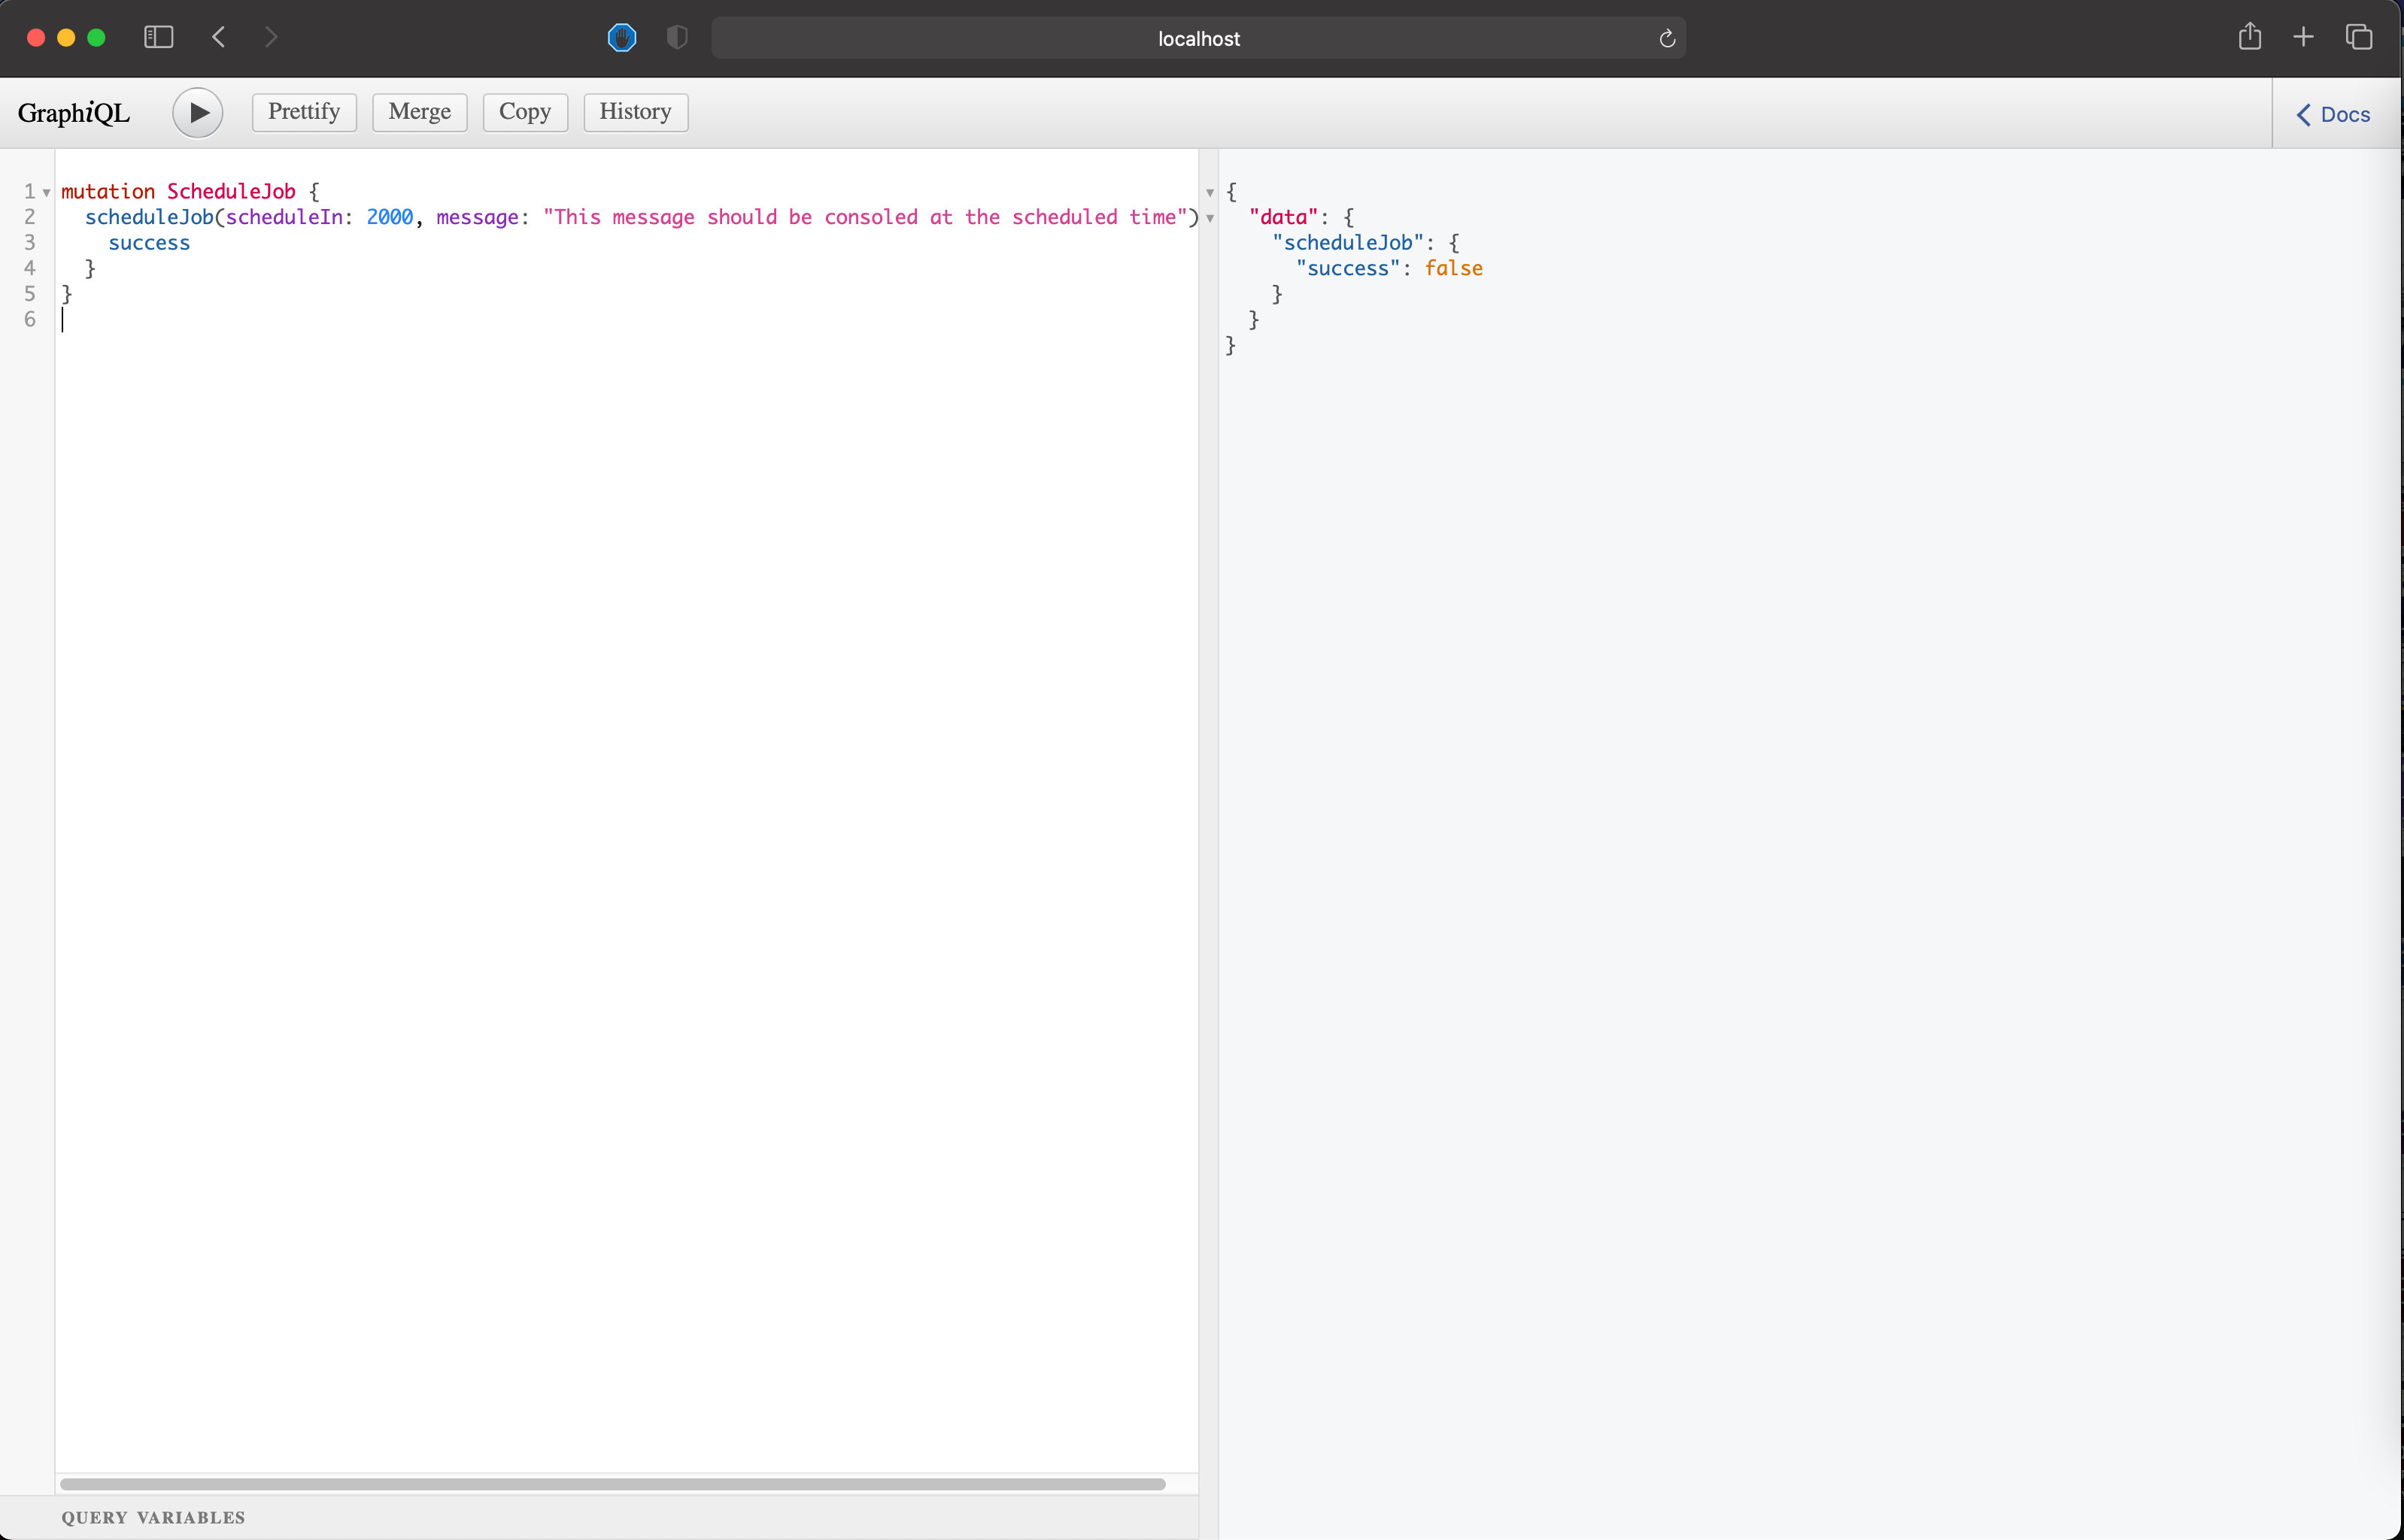The width and height of the screenshot is (2404, 1540).
Task: Expand the Query Variables section
Action: pos(154,1517)
